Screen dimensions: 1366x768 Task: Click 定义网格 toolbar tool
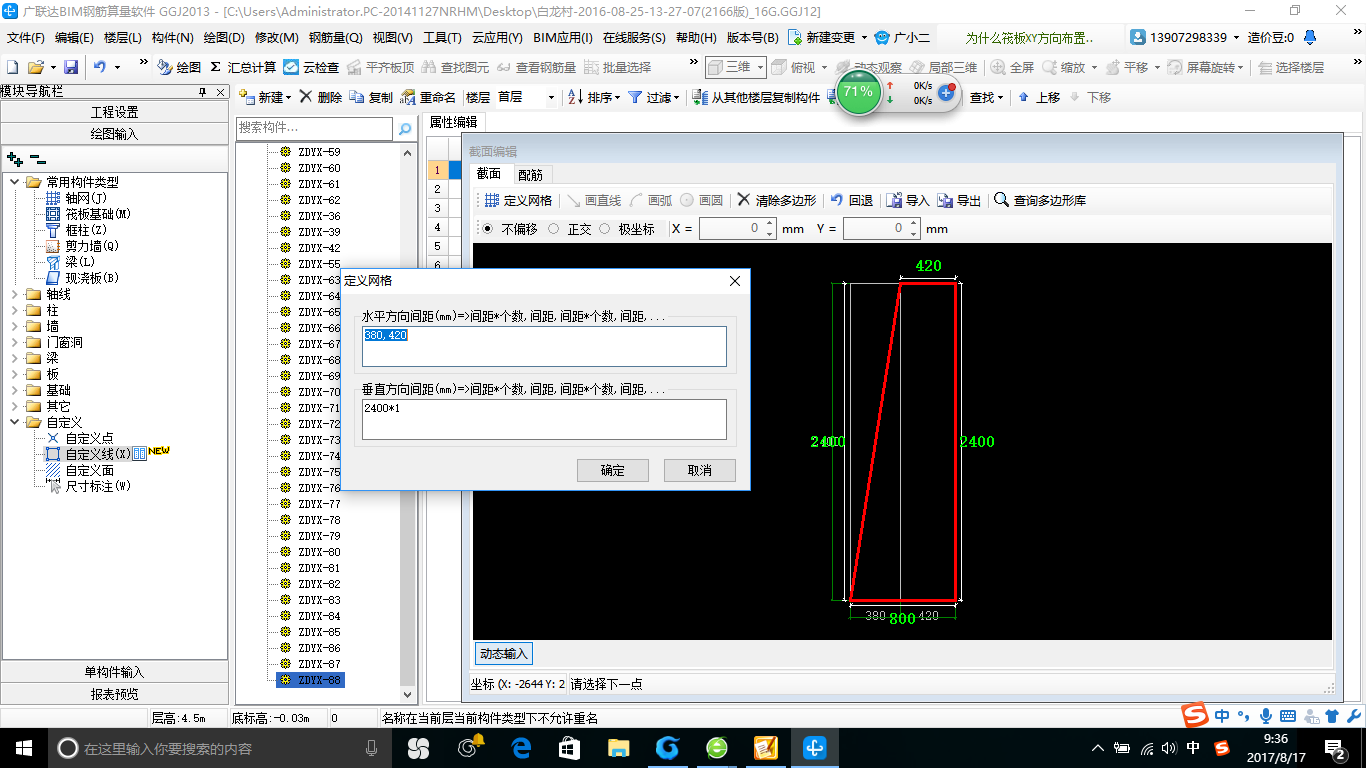click(518, 200)
